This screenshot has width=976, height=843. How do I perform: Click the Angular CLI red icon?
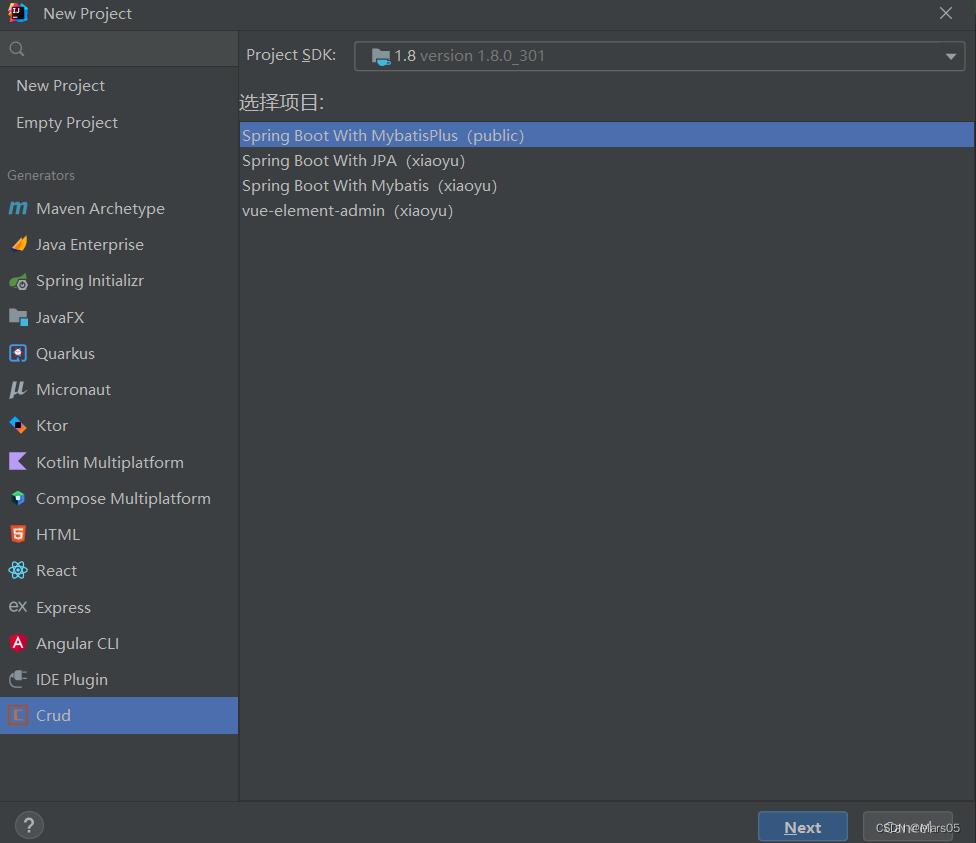point(18,643)
